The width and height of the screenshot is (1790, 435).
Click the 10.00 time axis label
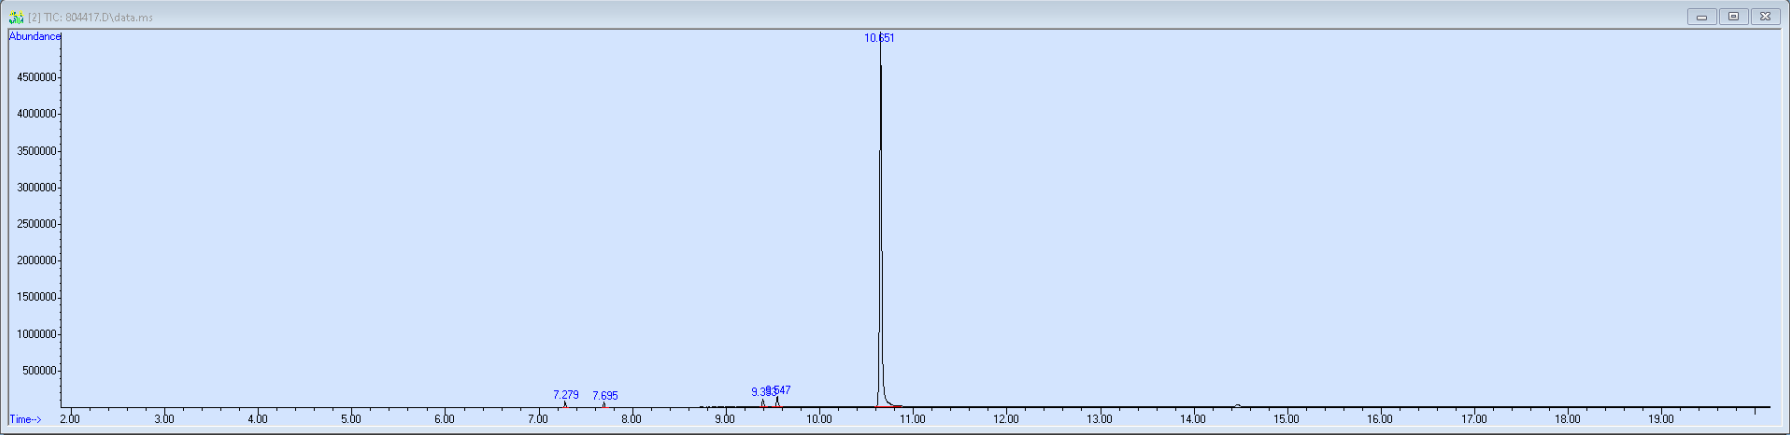coord(819,419)
